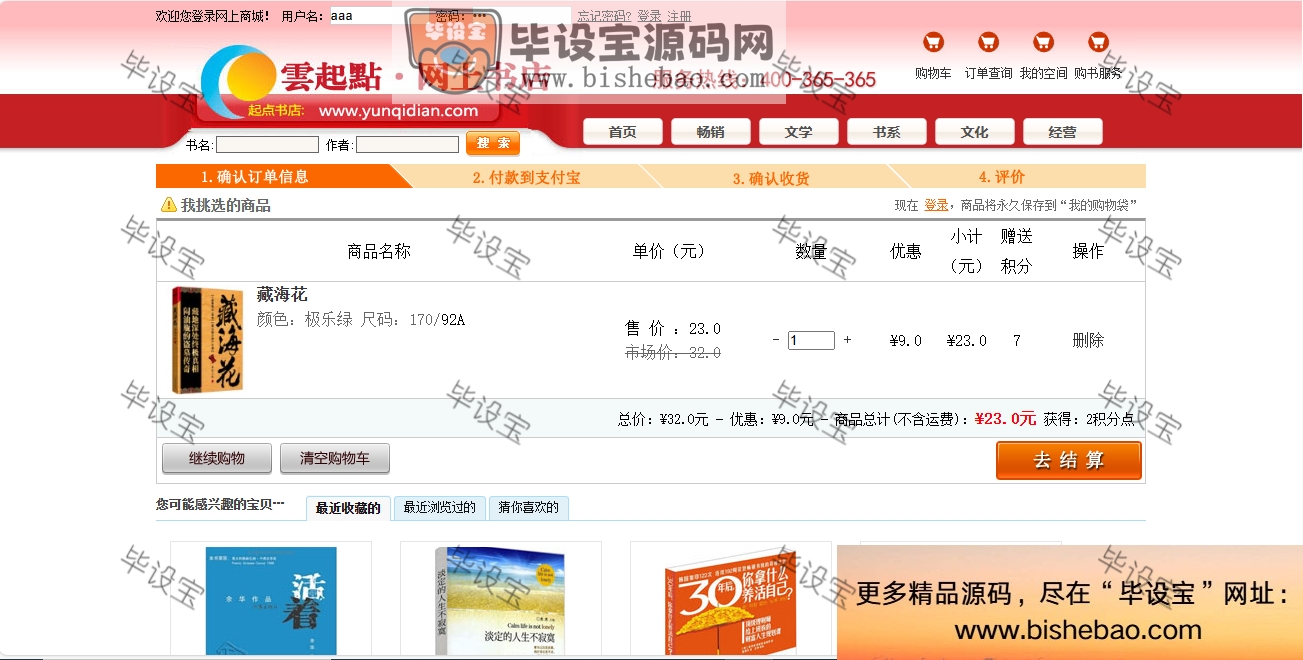Open the 活着 book cover thumbnail
1303x660 pixels.
(271, 601)
